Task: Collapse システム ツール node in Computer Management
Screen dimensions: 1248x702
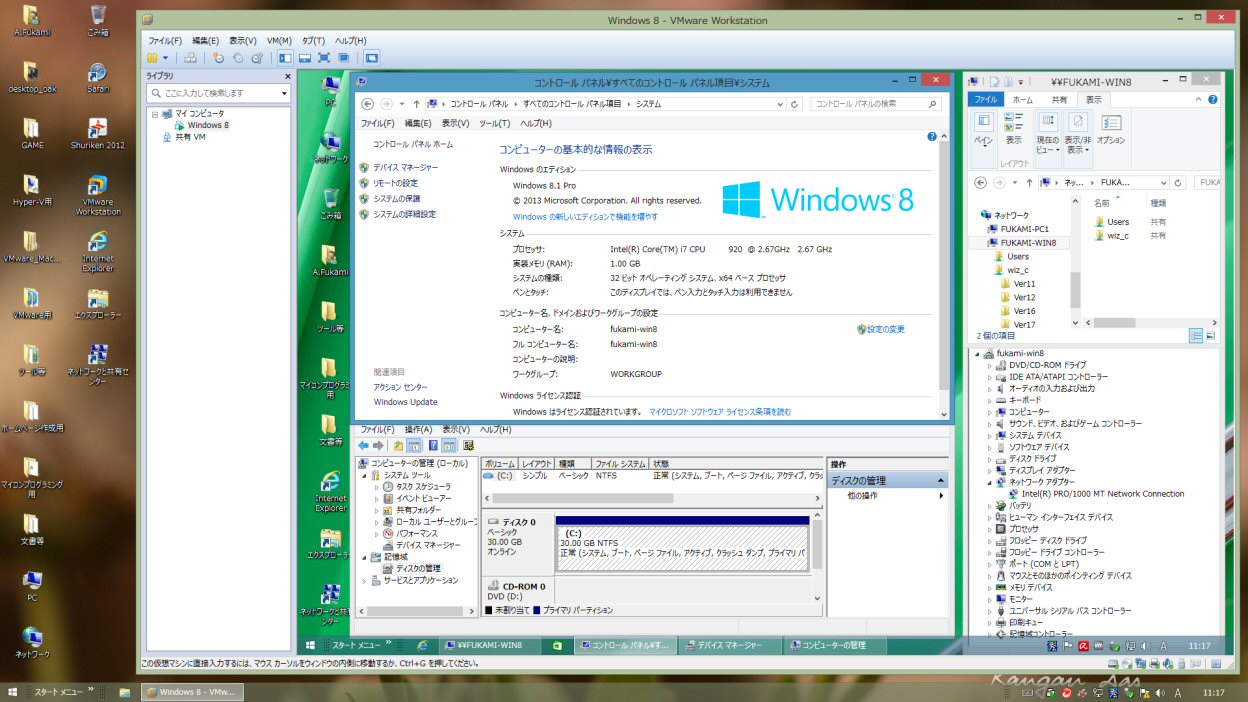Action: 365,476
